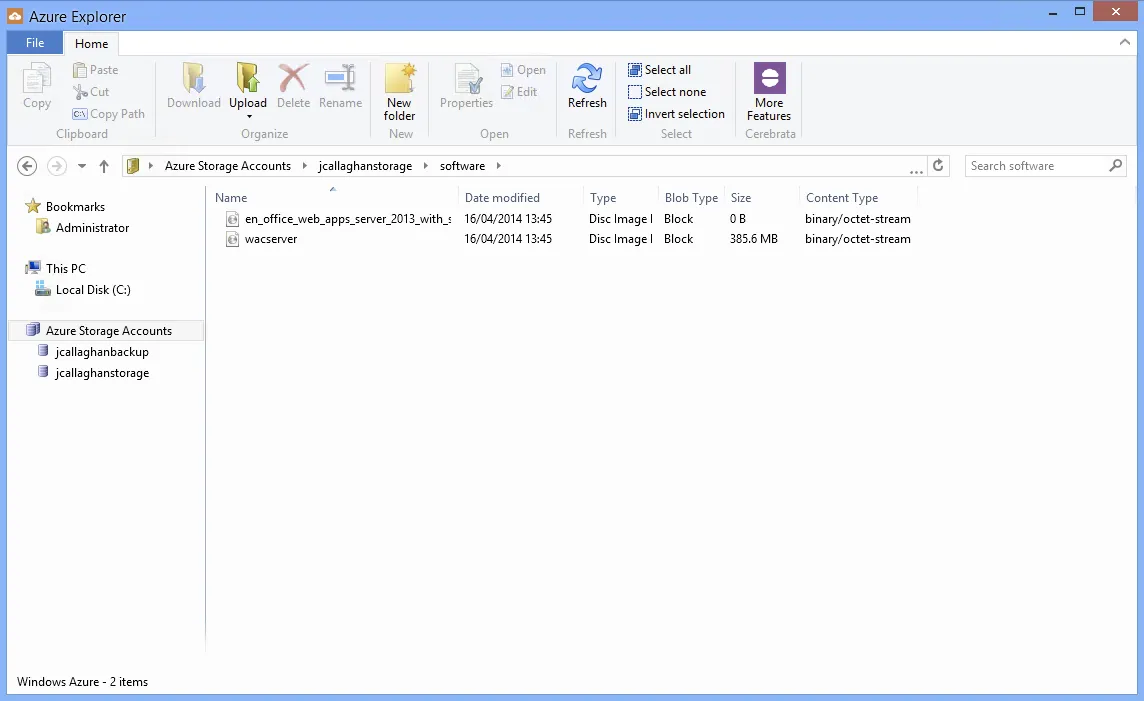Viewport: 1144px width, 701px height.
Task: Click Invert selection
Action: pyautogui.click(x=676, y=114)
